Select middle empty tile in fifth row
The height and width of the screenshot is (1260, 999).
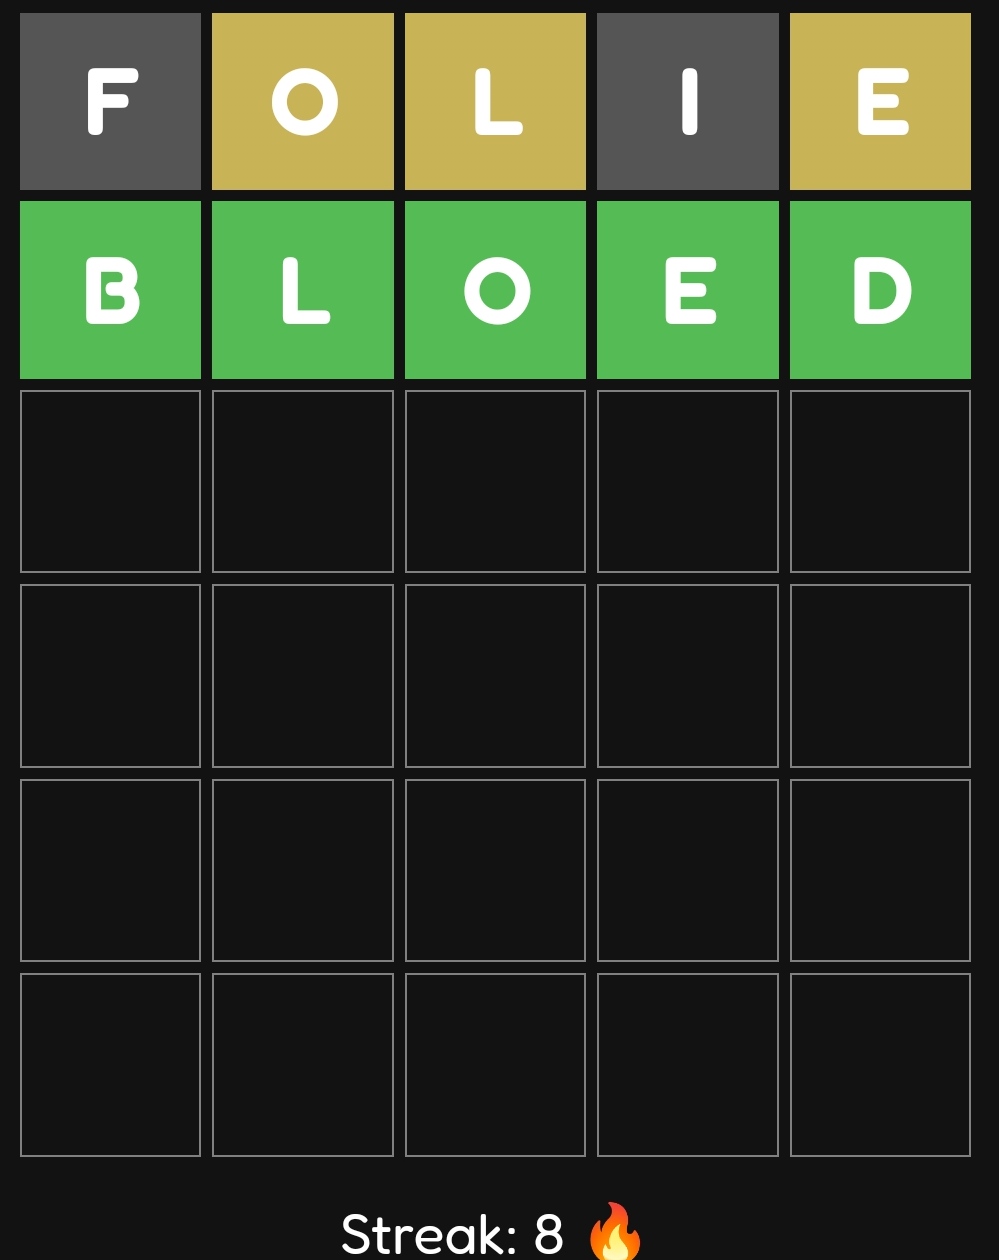tap(495, 870)
